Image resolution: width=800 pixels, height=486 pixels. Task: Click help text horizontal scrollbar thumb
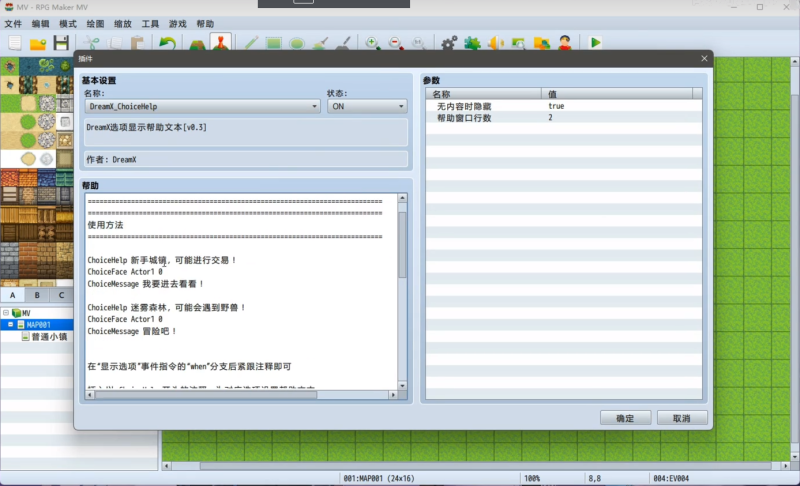coord(206,395)
